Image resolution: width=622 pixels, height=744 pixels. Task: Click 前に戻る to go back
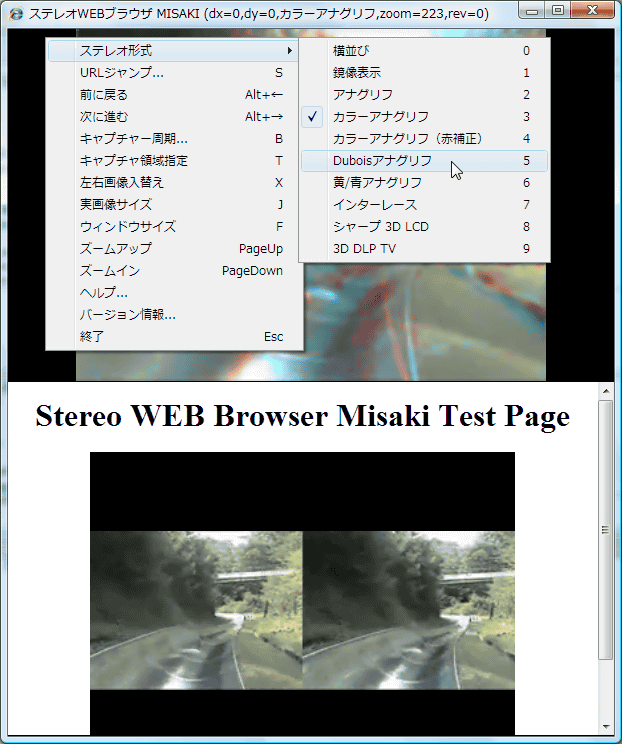pos(103,95)
